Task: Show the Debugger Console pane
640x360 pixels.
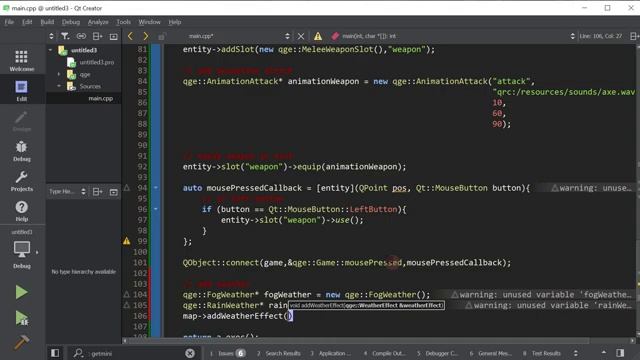Action: pyautogui.click(x=437, y=353)
